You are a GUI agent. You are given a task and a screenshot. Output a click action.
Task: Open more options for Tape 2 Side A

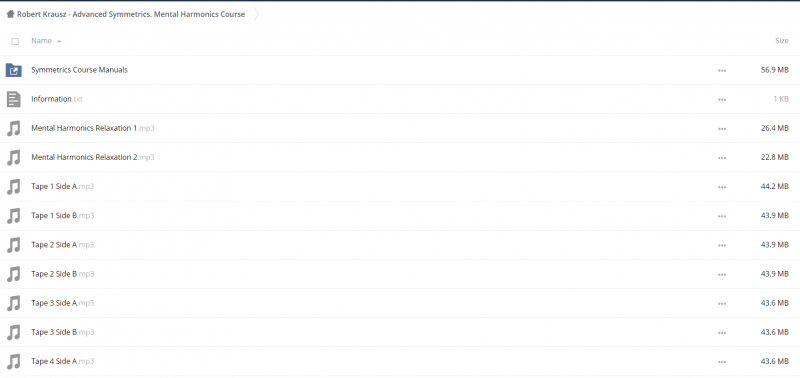click(x=722, y=245)
